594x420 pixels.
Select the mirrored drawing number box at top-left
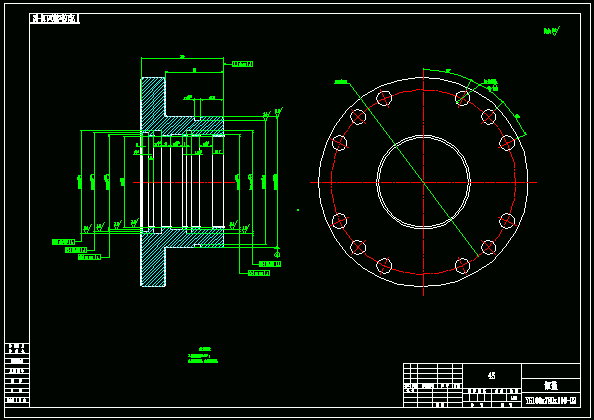(55, 19)
